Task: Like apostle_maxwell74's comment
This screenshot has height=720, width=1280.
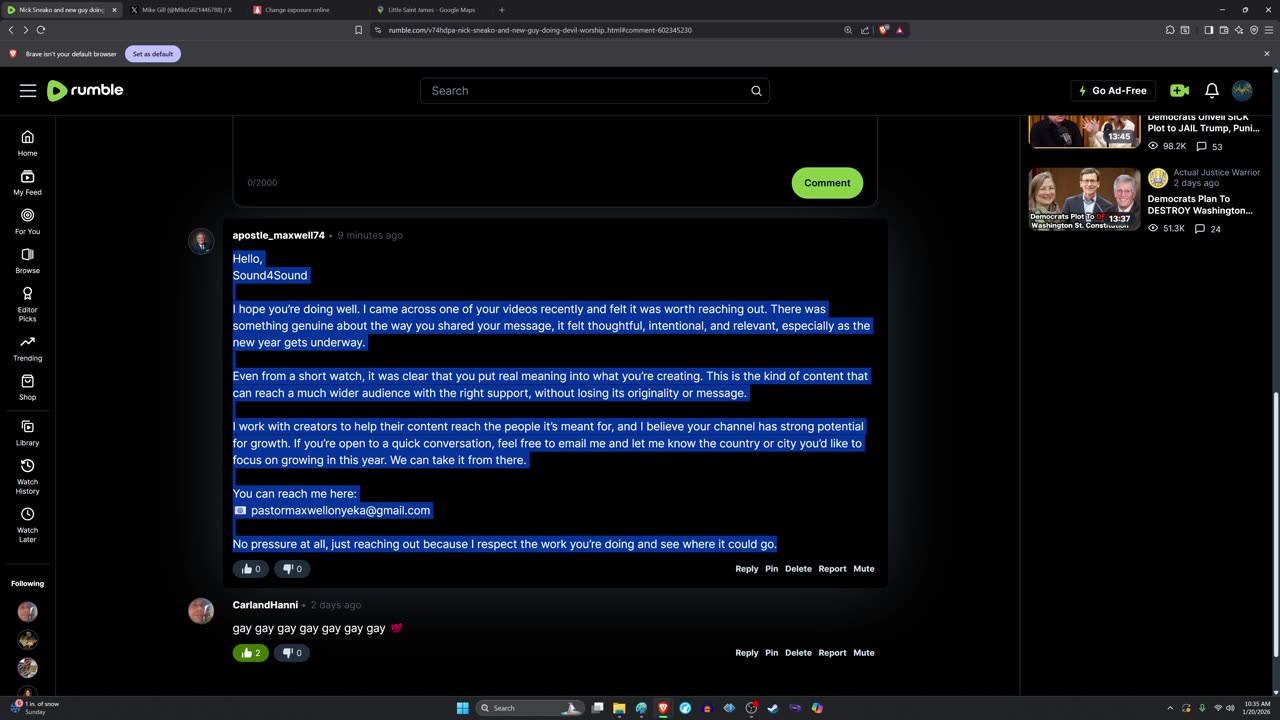Action: [251, 569]
